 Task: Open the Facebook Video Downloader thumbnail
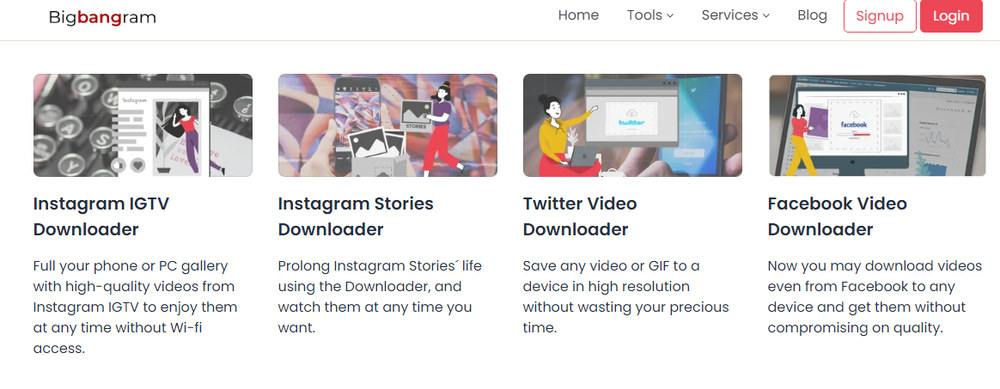coord(877,125)
